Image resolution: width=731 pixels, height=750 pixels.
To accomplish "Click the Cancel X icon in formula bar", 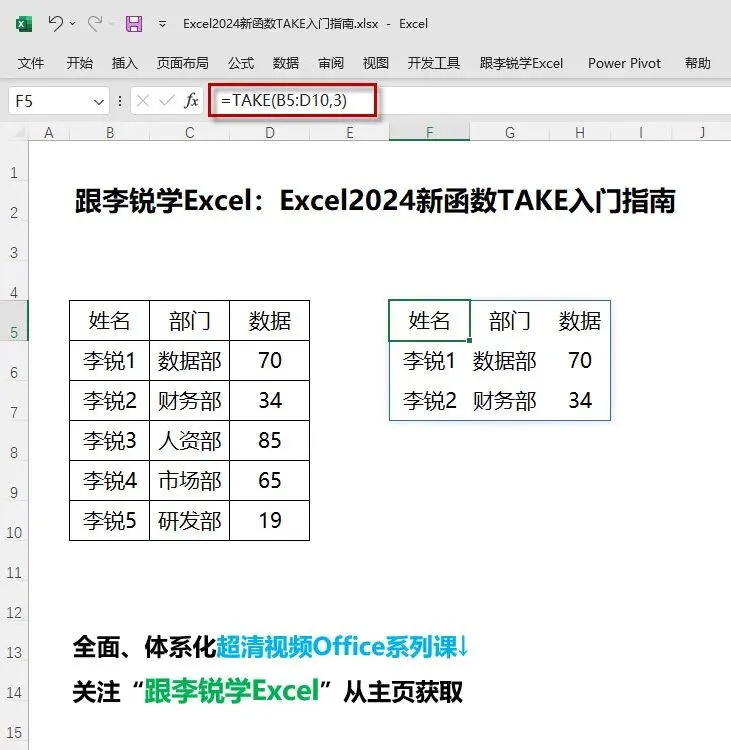I will 143,101.
